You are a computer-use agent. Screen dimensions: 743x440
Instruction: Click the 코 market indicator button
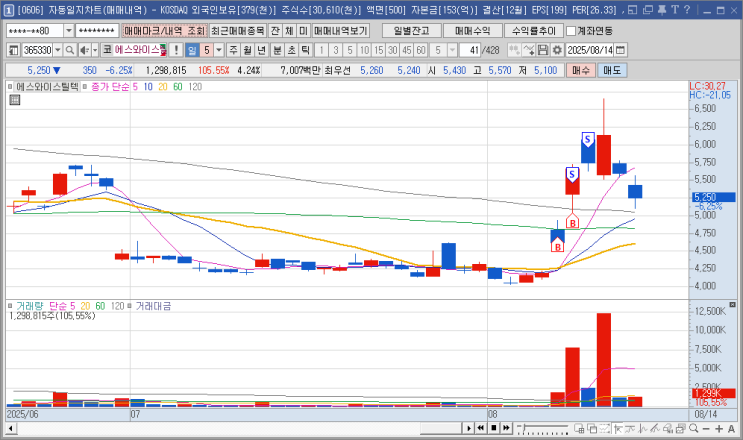point(107,50)
